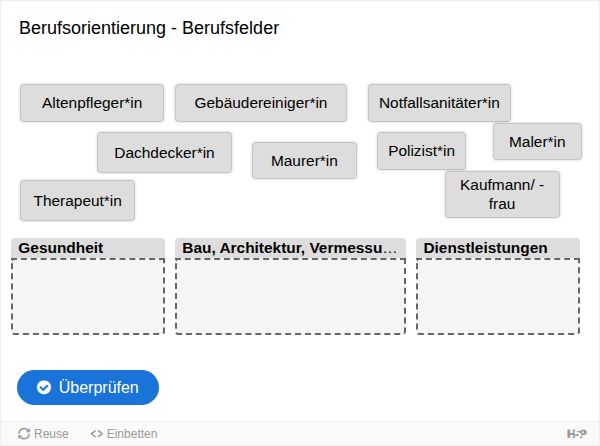Click the Einbetten code brackets icon

coord(97,434)
